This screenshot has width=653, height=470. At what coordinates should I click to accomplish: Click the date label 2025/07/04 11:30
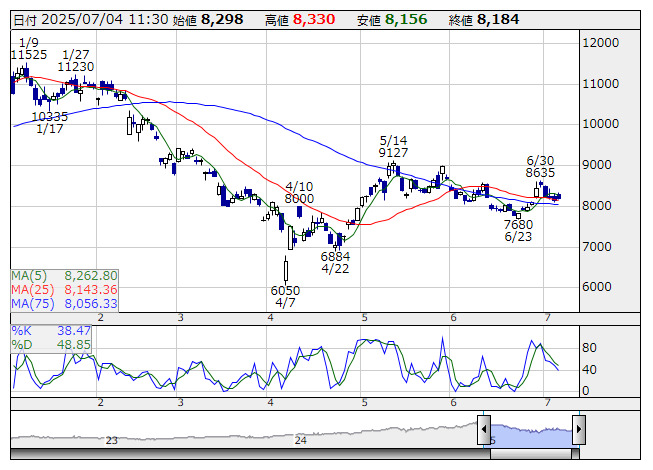click(105, 20)
